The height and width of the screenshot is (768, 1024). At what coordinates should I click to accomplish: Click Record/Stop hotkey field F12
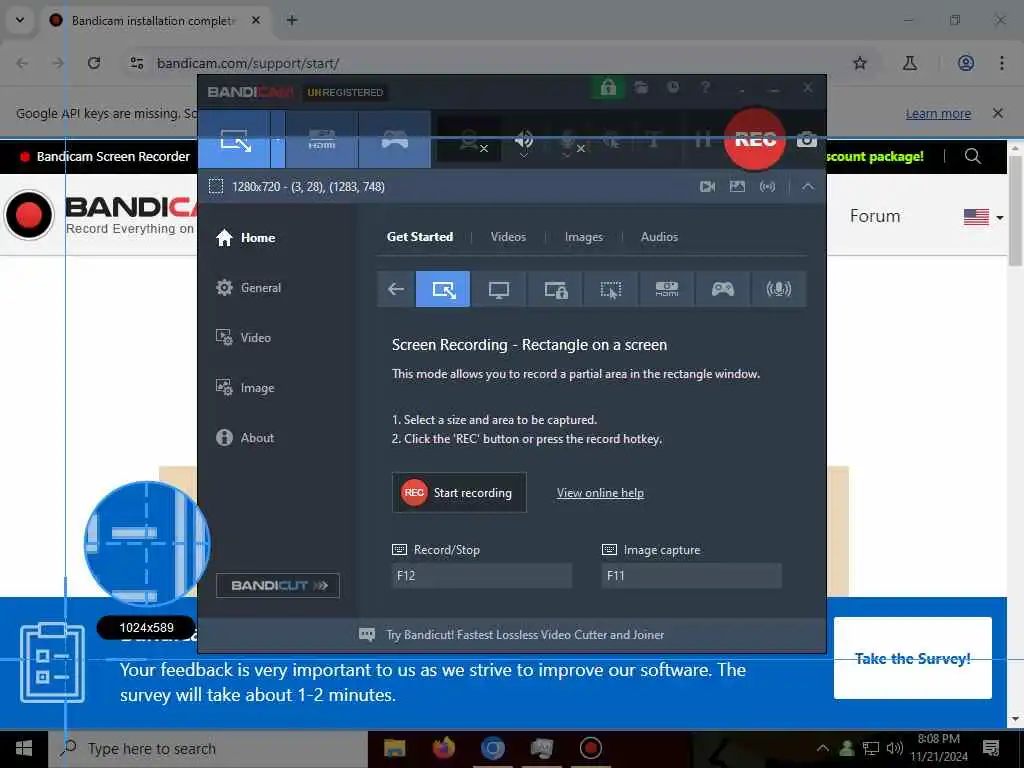[x=482, y=576]
